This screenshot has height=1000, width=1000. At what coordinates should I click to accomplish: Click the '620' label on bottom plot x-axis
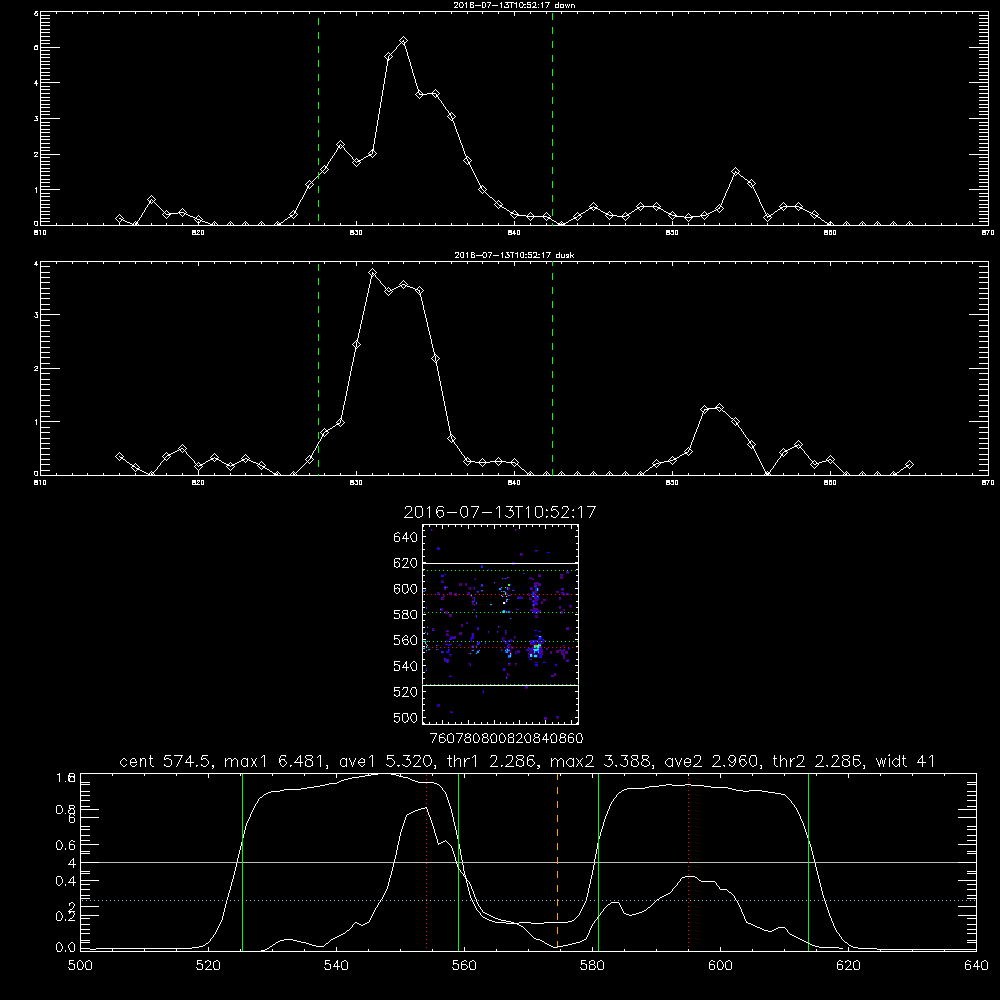pos(848,966)
